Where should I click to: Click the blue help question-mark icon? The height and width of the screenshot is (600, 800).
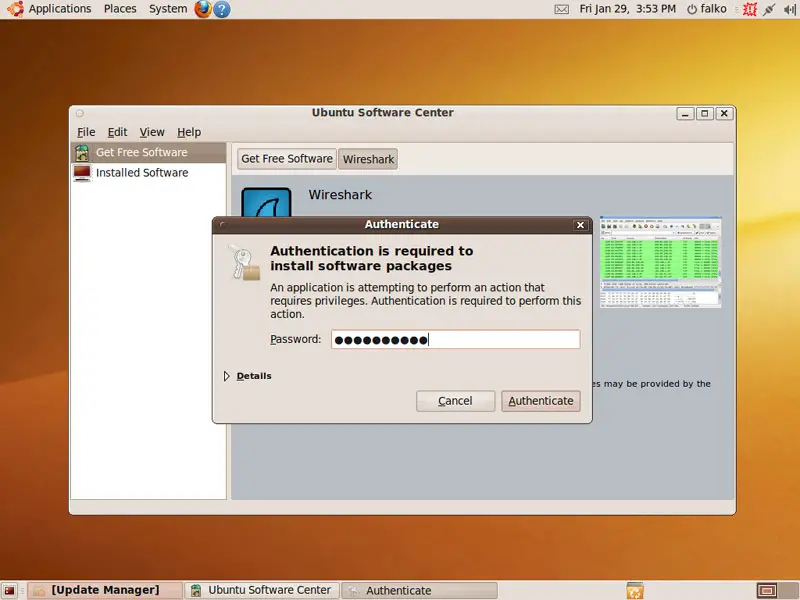pyautogui.click(x=221, y=9)
